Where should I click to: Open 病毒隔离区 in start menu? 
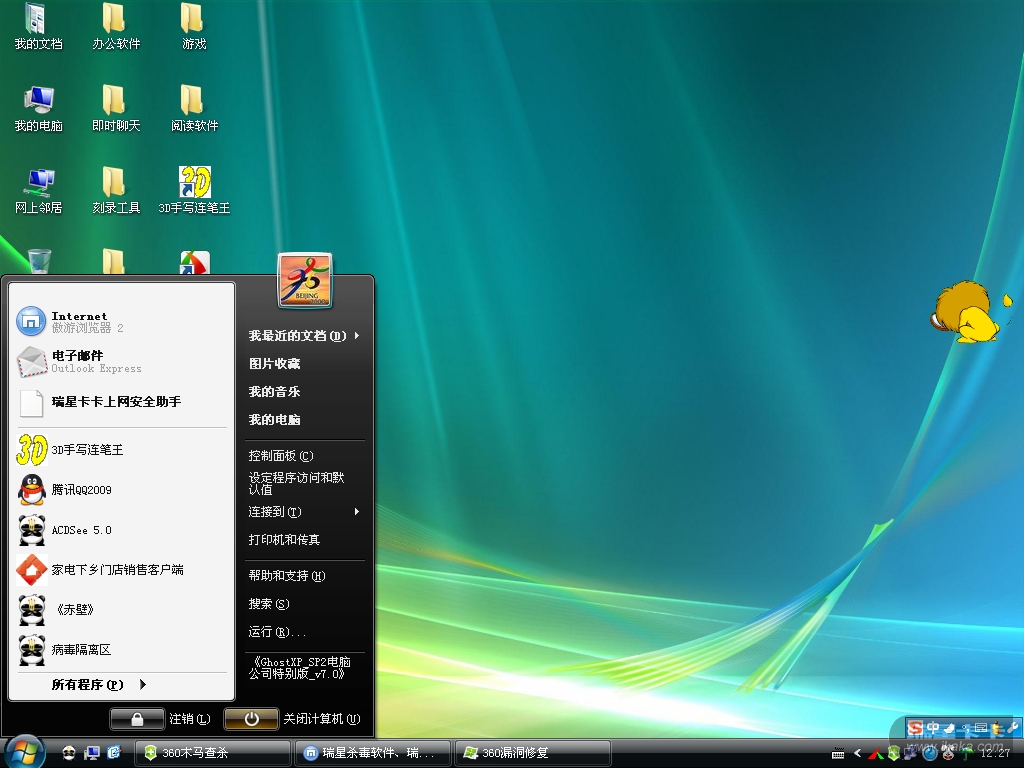tap(121, 649)
